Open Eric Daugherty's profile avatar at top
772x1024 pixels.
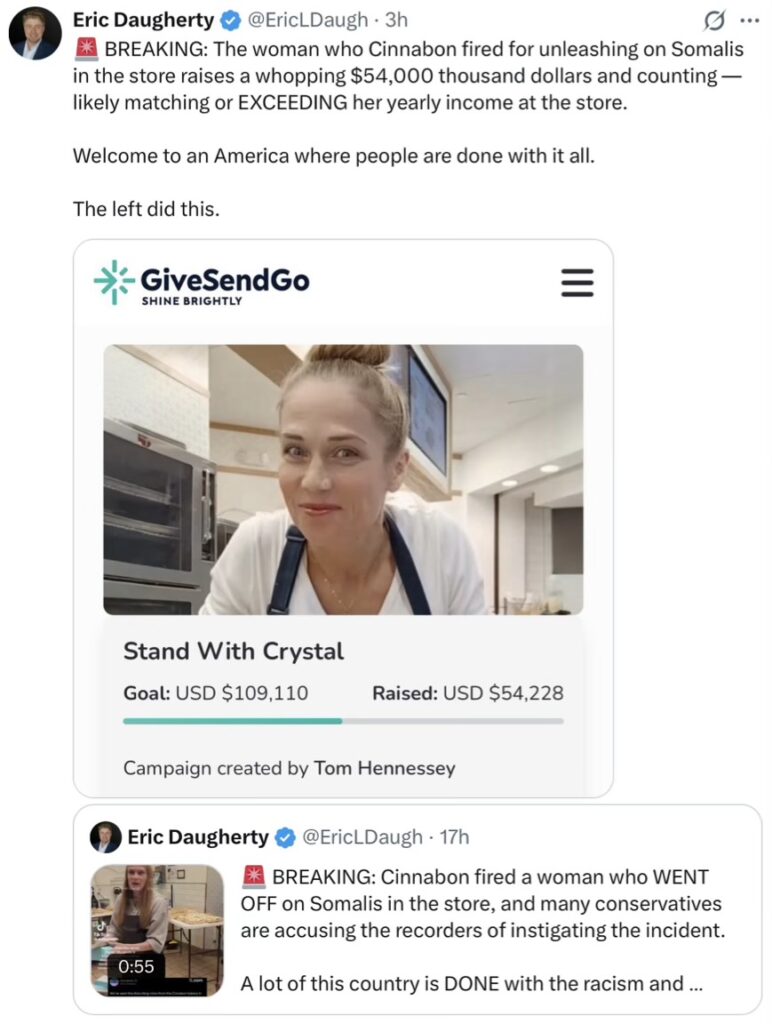[35, 34]
